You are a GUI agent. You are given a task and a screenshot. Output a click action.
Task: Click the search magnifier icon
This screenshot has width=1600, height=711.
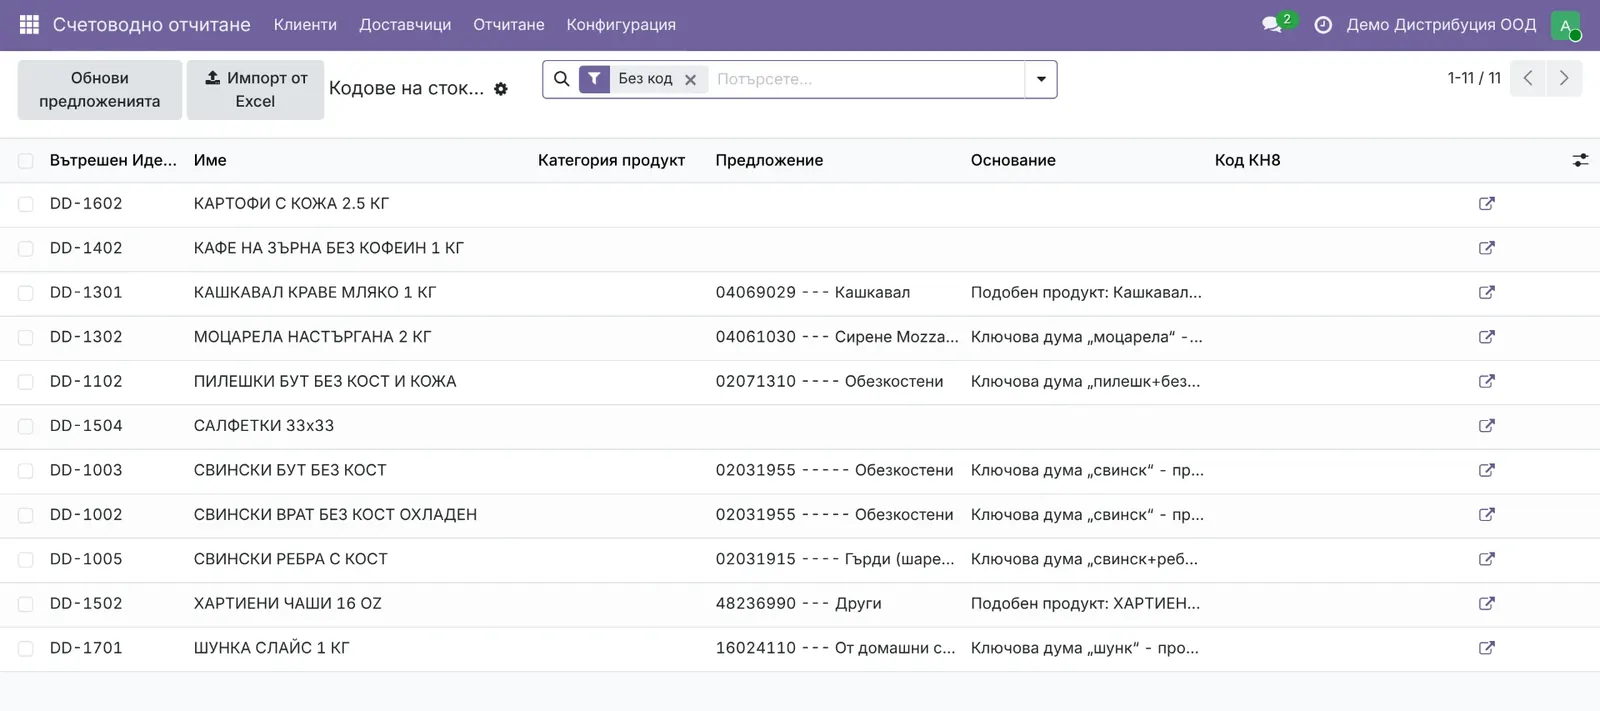(561, 79)
